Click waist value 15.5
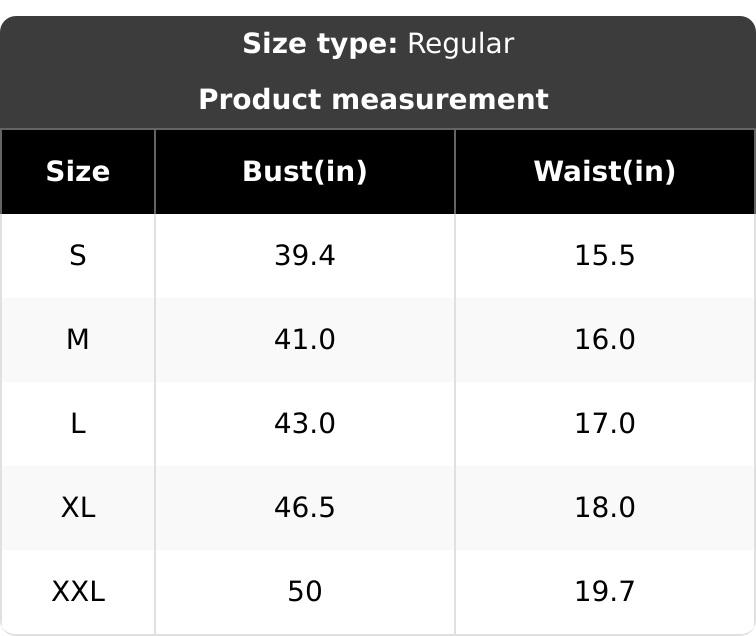Image resolution: width=756 pixels, height=636 pixels. [x=604, y=256]
